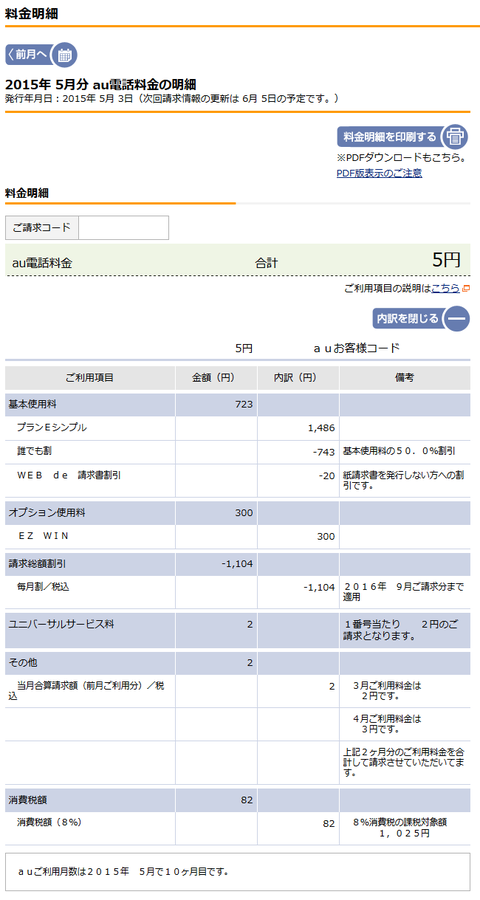480x900 pixels.
Task: Click the ご利用項目 column header
Action: (90, 378)
